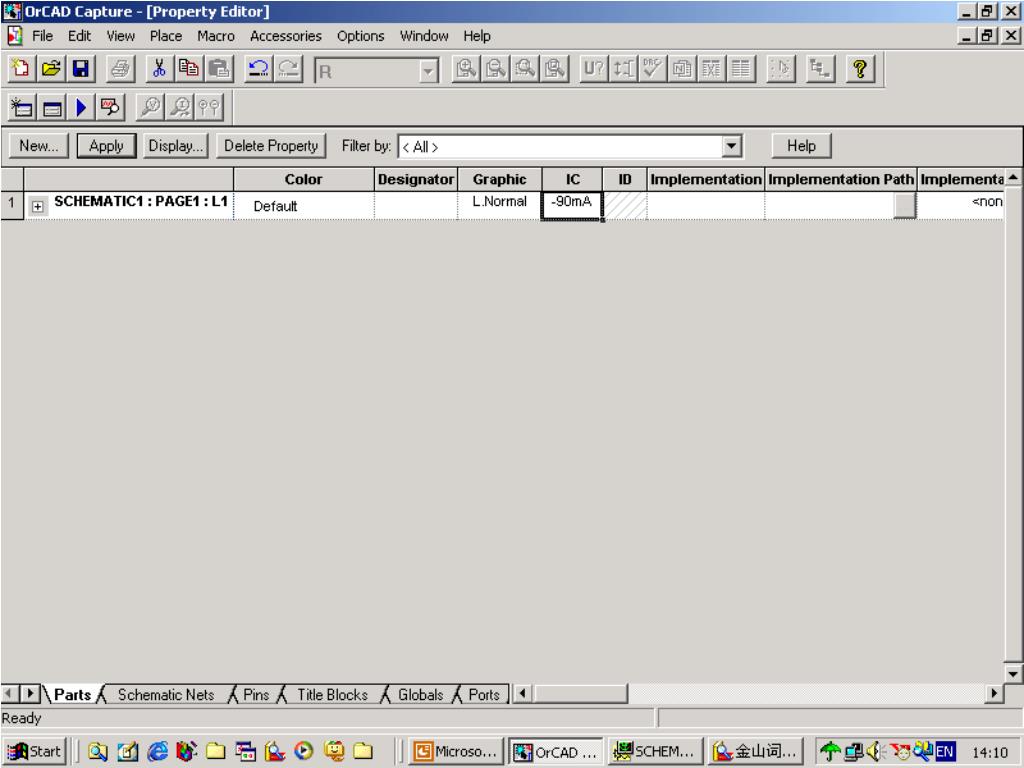This screenshot has height=768, width=1024.
Task: Click View Simulation Results icon
Action: click(110, 108)
